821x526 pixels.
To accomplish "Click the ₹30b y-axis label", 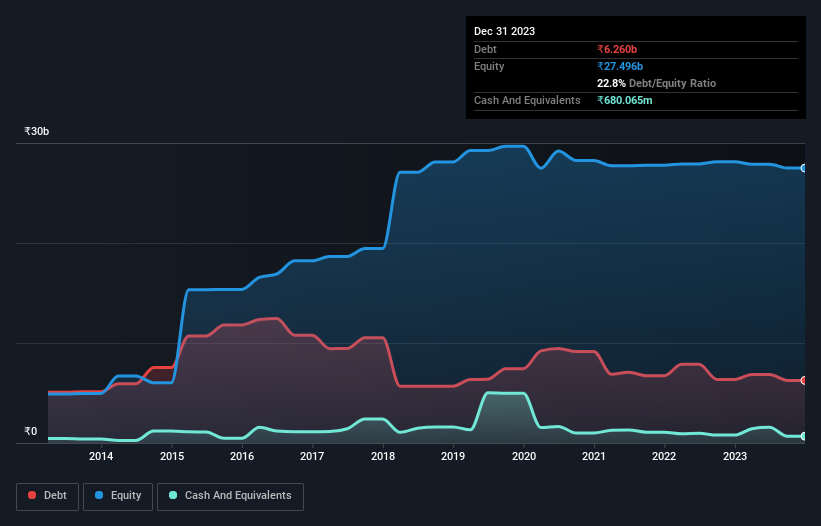I will coord(37,131).
